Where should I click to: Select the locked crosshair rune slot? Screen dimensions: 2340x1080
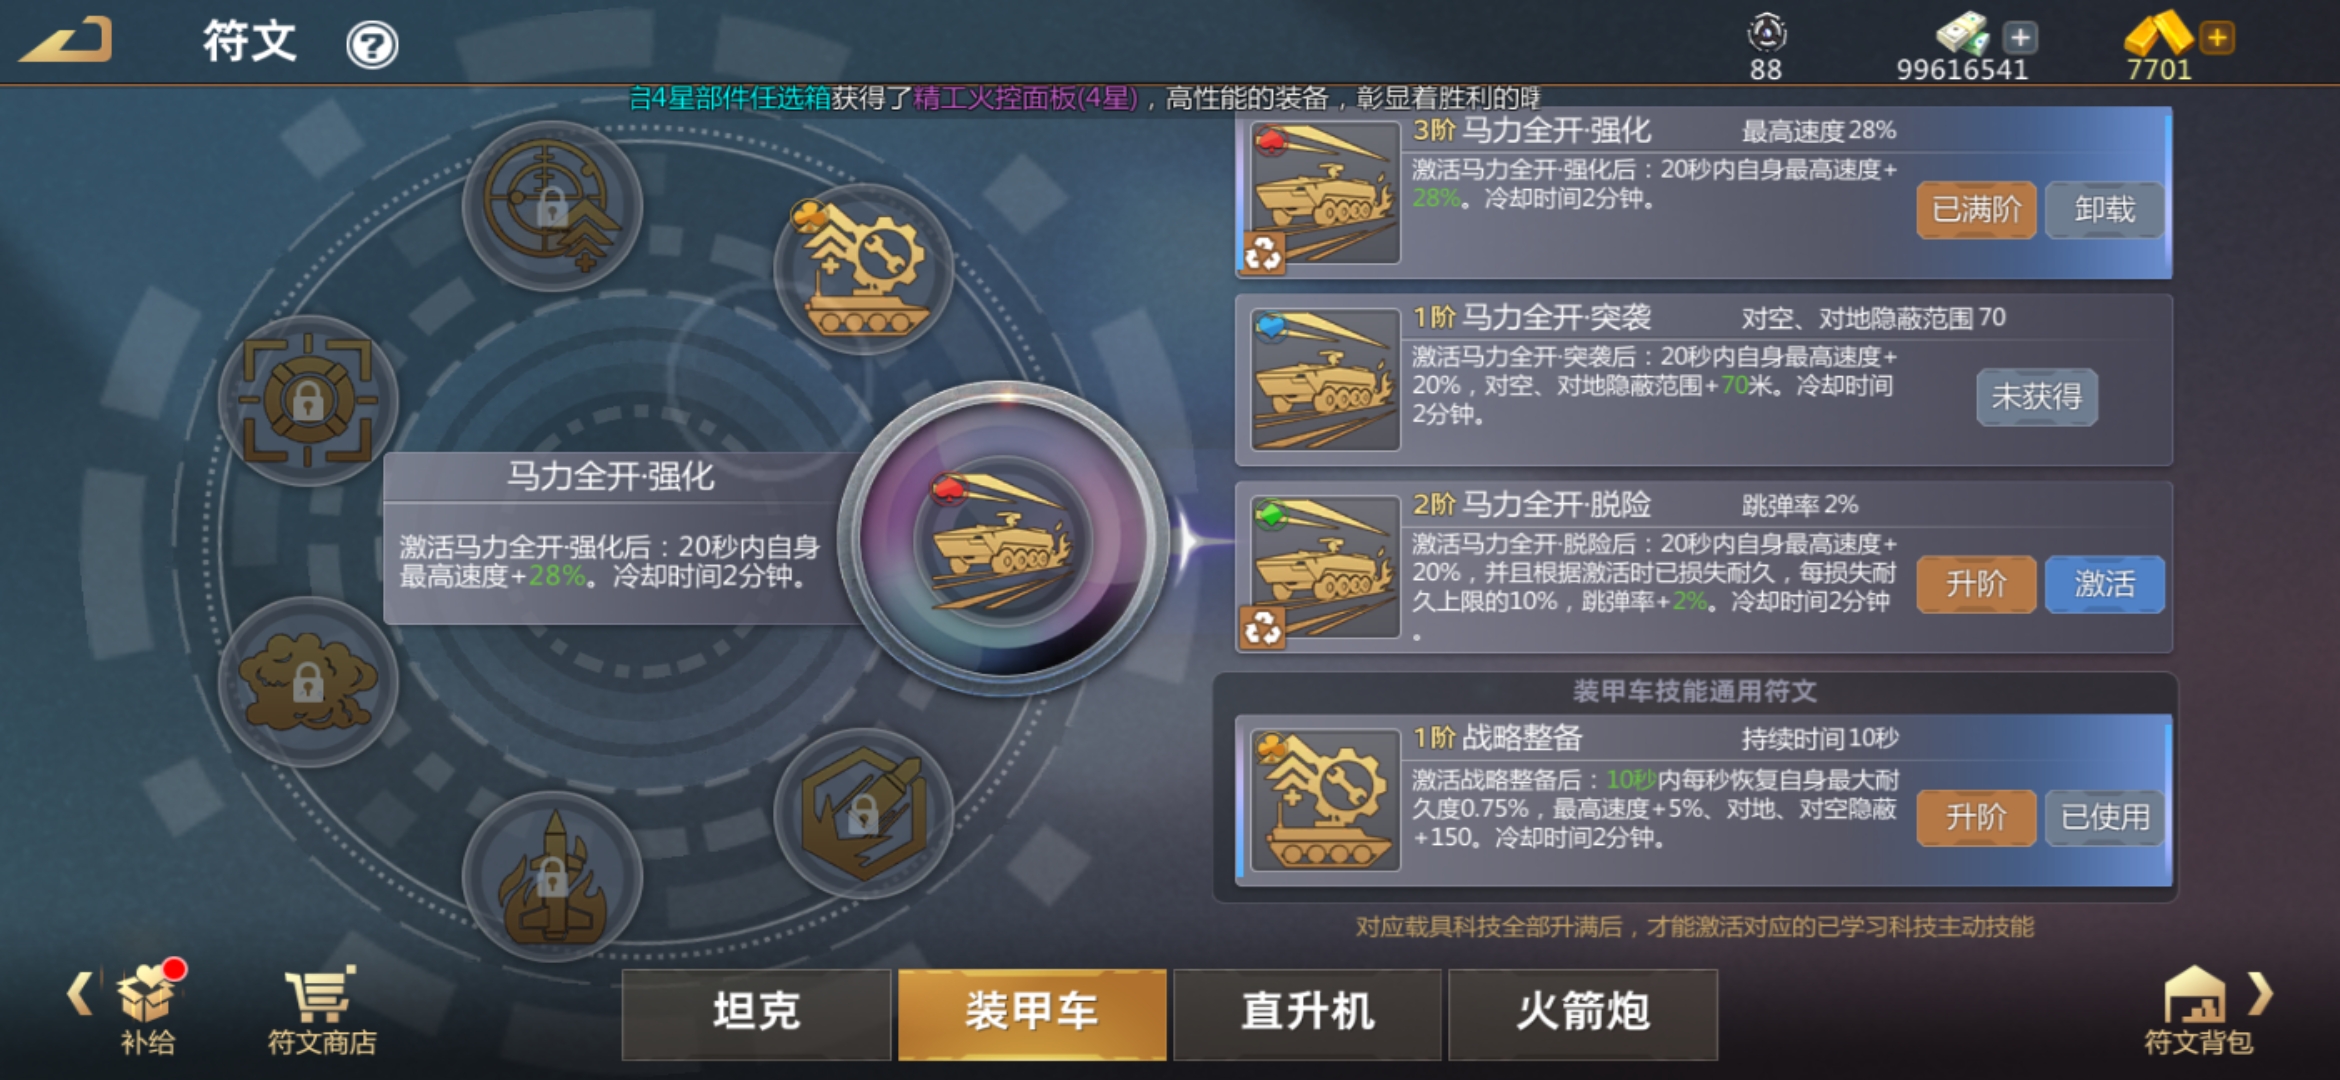(x=552, y=207)
